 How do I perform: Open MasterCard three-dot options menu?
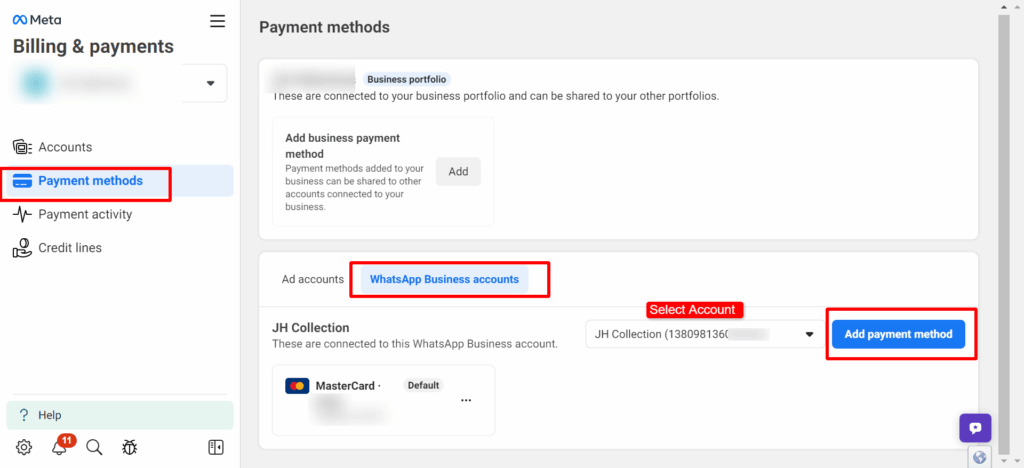[x=466, y=400]
